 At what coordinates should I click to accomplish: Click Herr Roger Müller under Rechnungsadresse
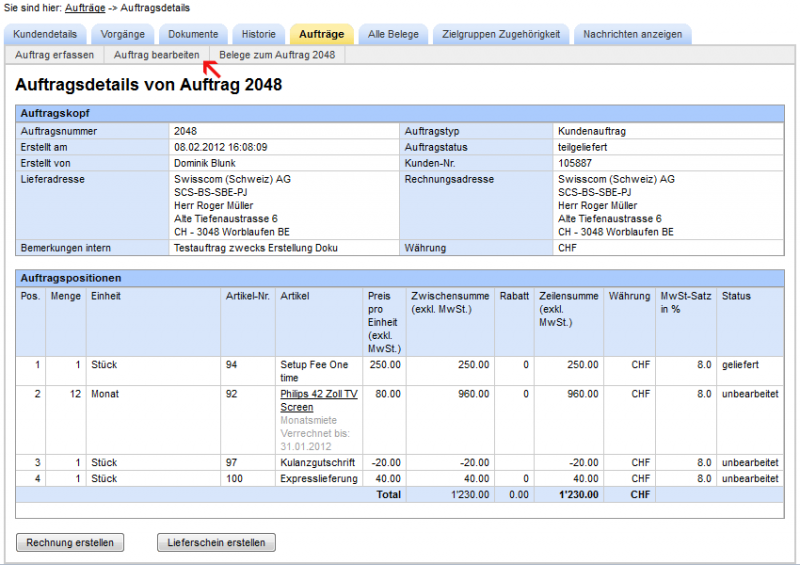coord(597,206)
